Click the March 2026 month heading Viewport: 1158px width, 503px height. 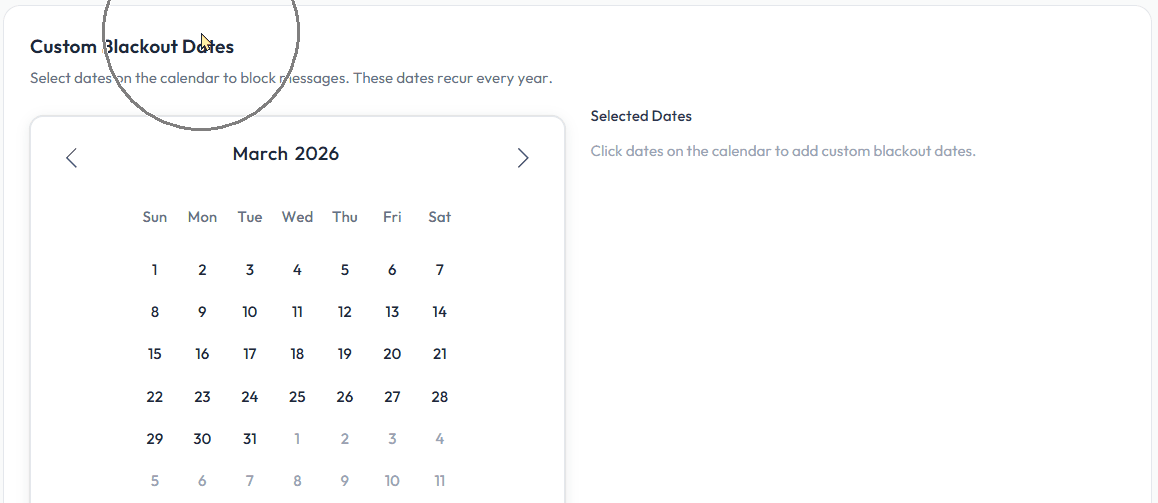coord(286,154)
